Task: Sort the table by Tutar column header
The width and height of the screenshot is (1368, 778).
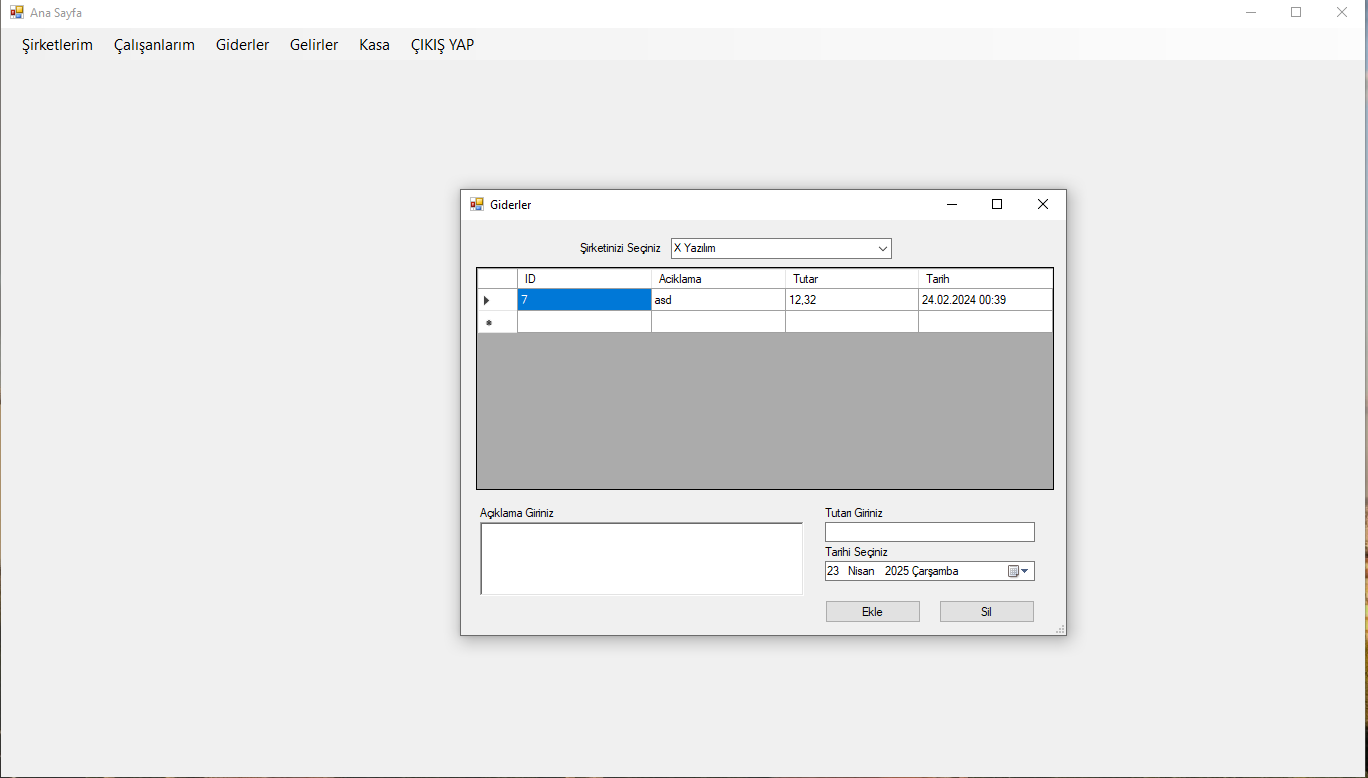Action: pyautogui.click(x=851, y=279)
